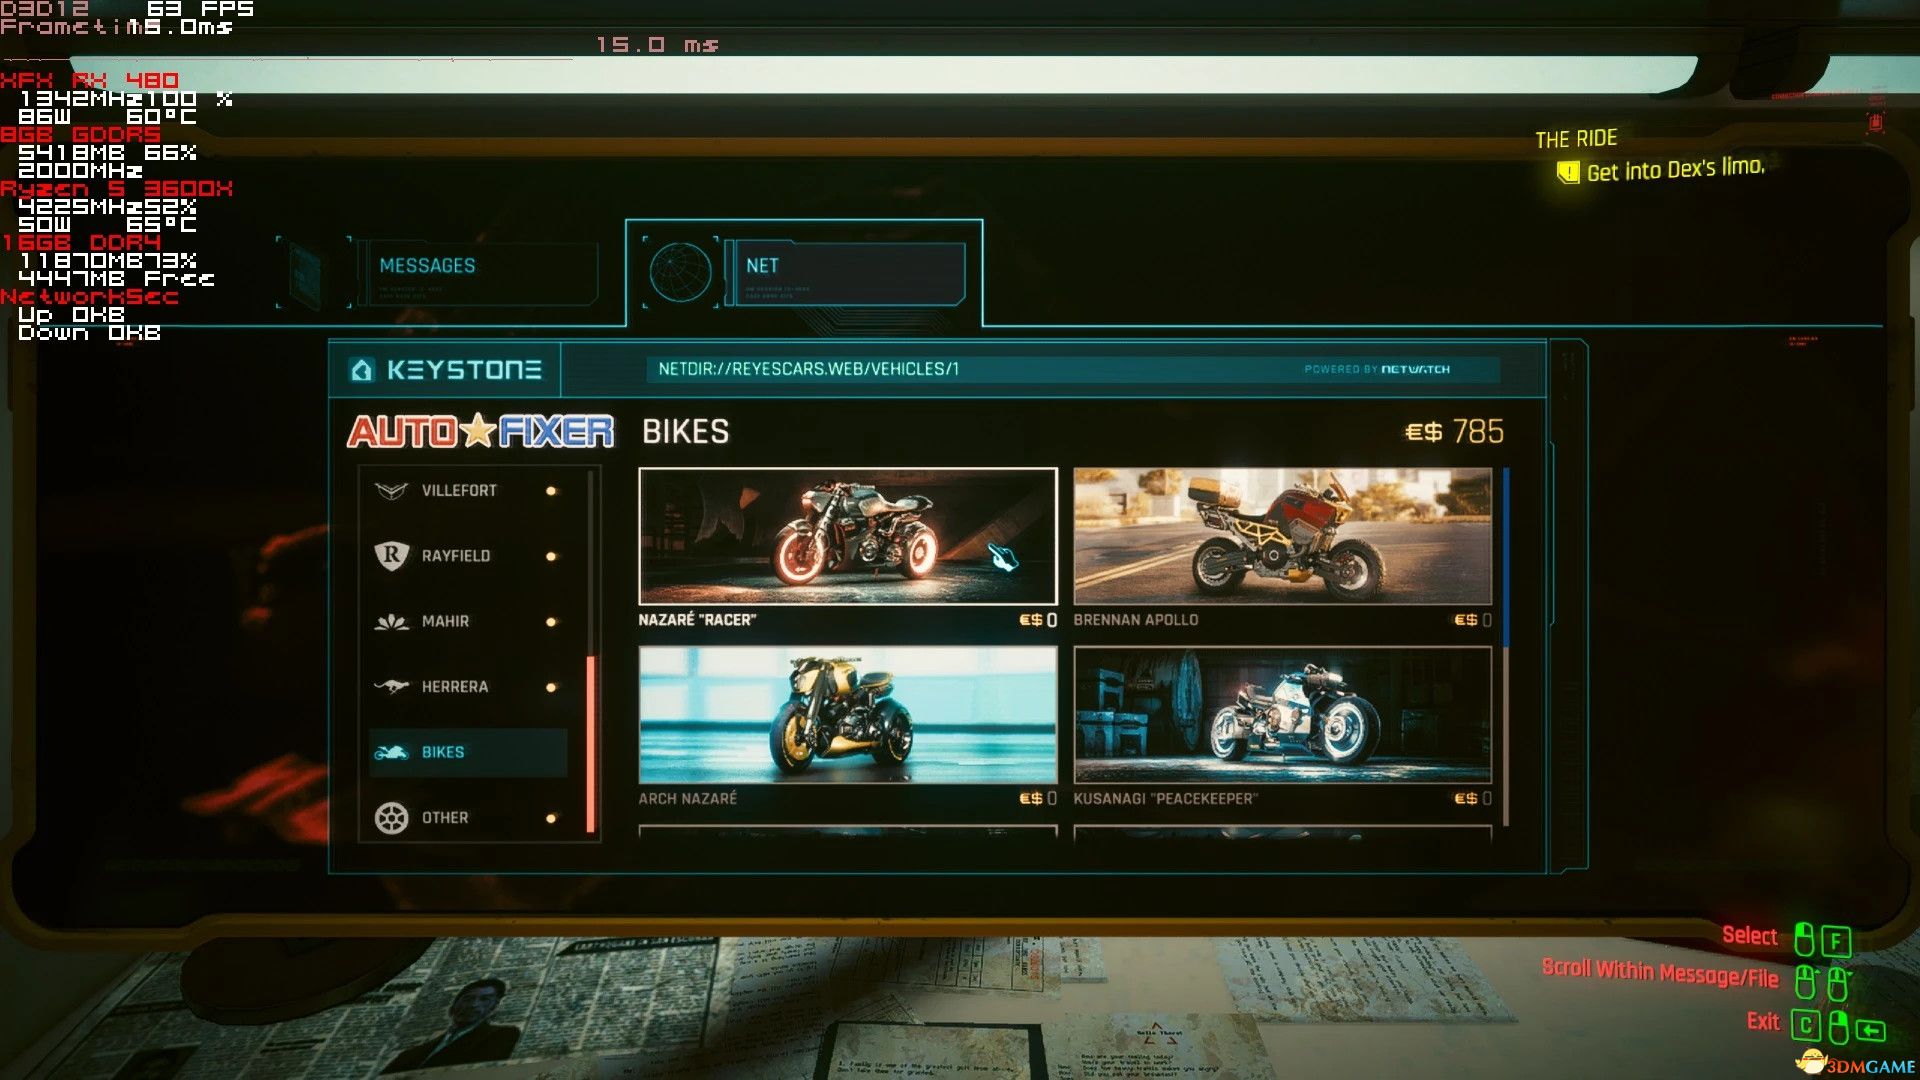The image size is (1920, 1080).
Task: Click the Villefort brand logo icon
Action: tap(391, 491)
